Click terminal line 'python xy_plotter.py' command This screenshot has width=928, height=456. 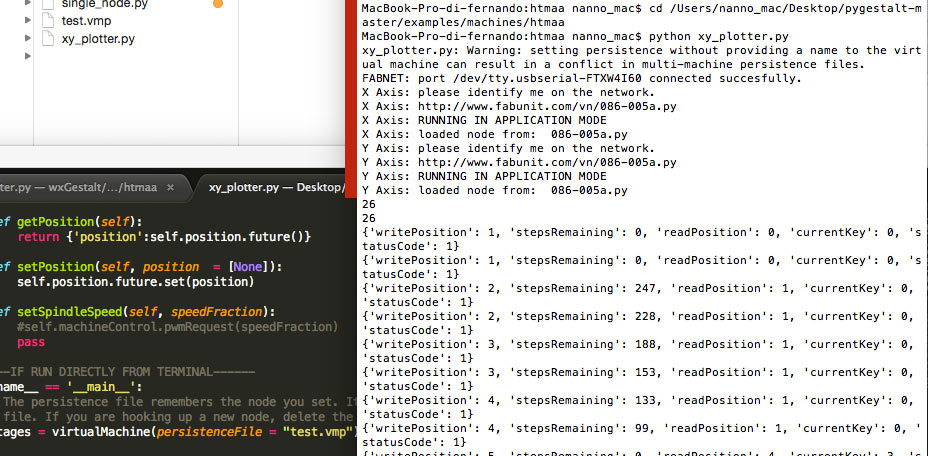575,36
